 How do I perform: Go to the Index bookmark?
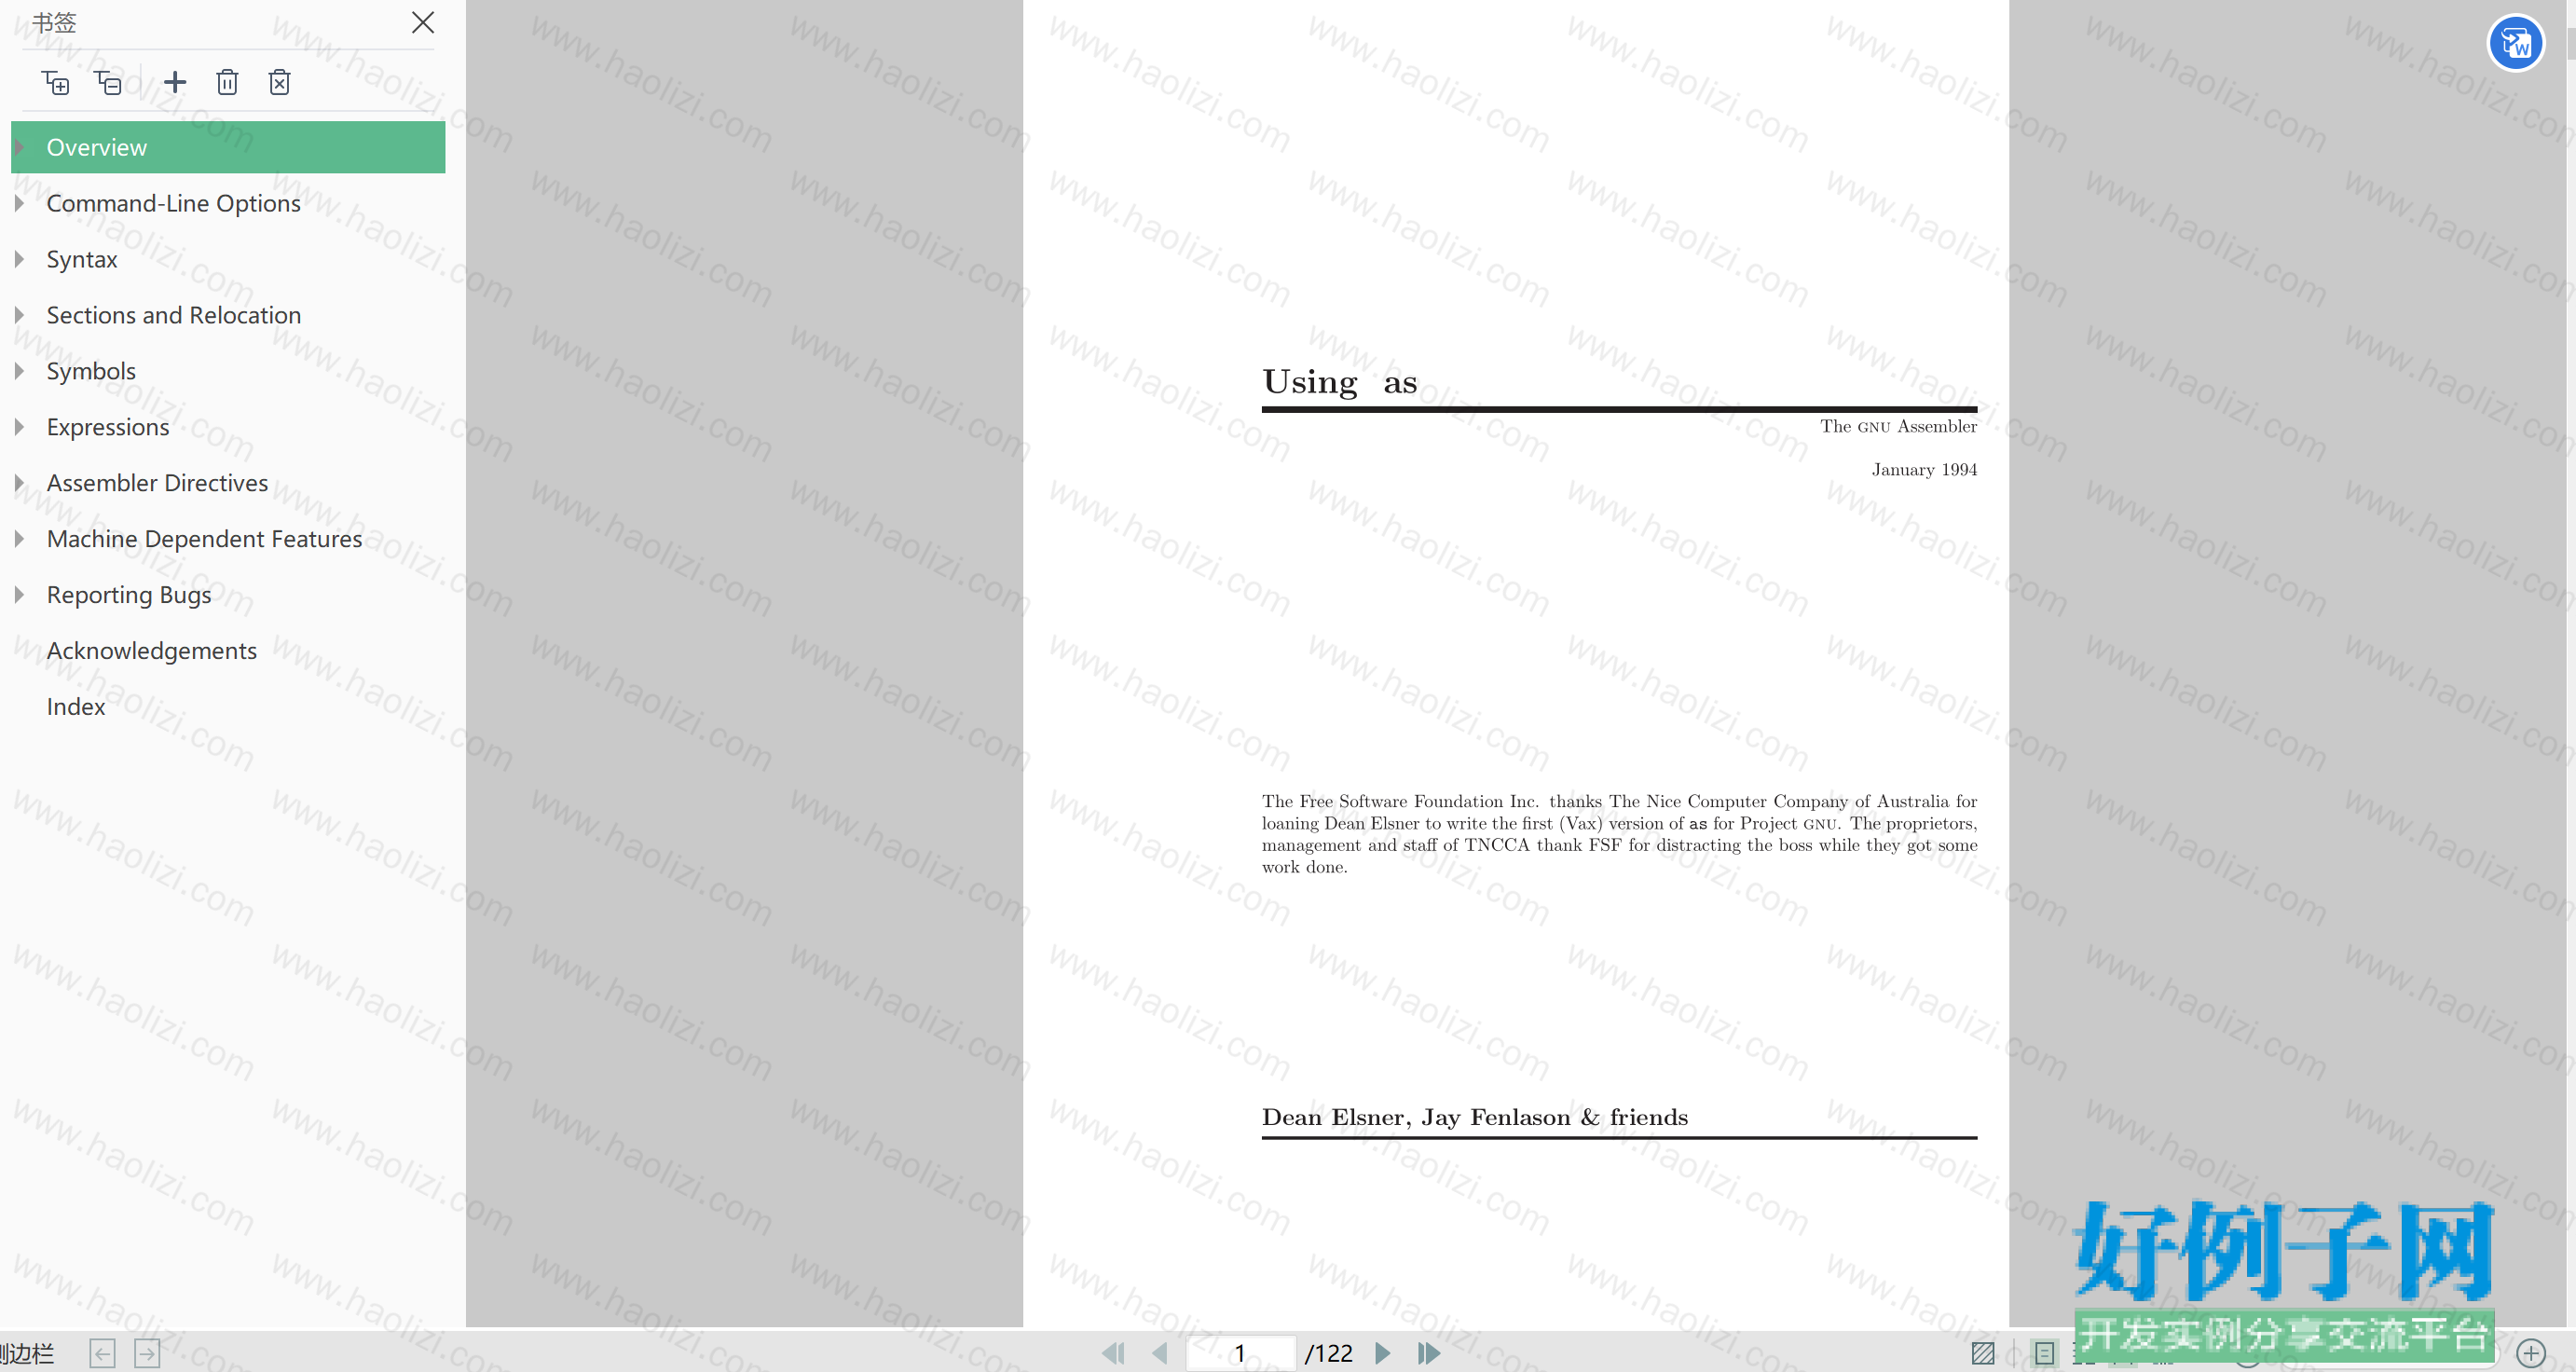75,707
